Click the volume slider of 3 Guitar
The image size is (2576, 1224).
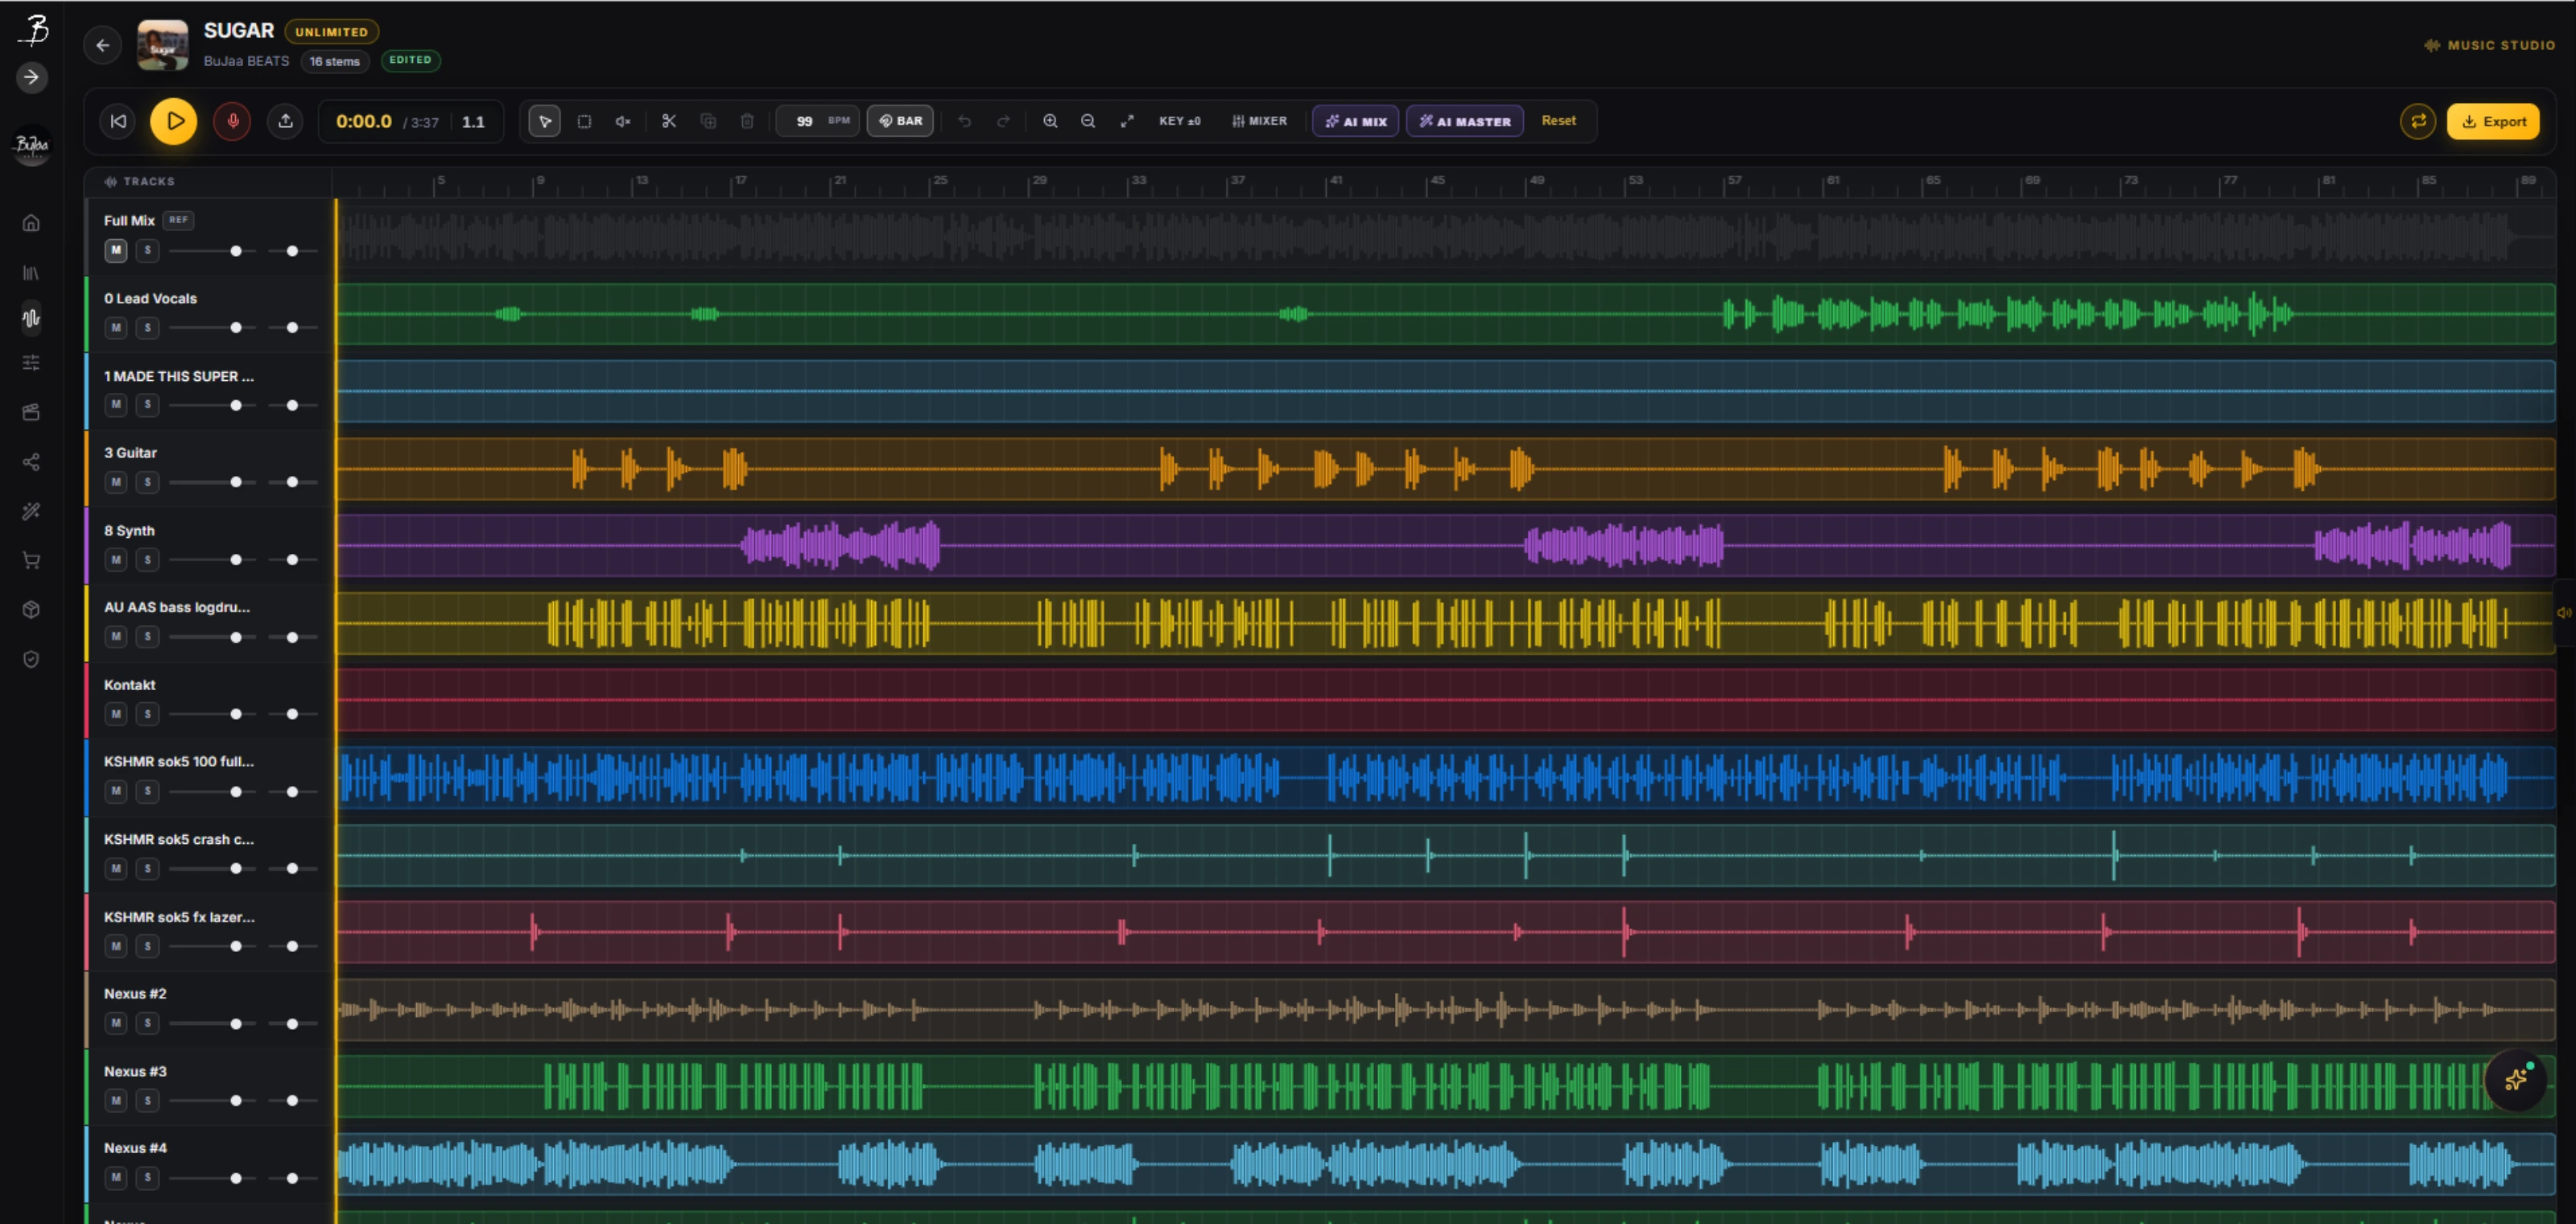pyautogui.click(x=211, y=482)
